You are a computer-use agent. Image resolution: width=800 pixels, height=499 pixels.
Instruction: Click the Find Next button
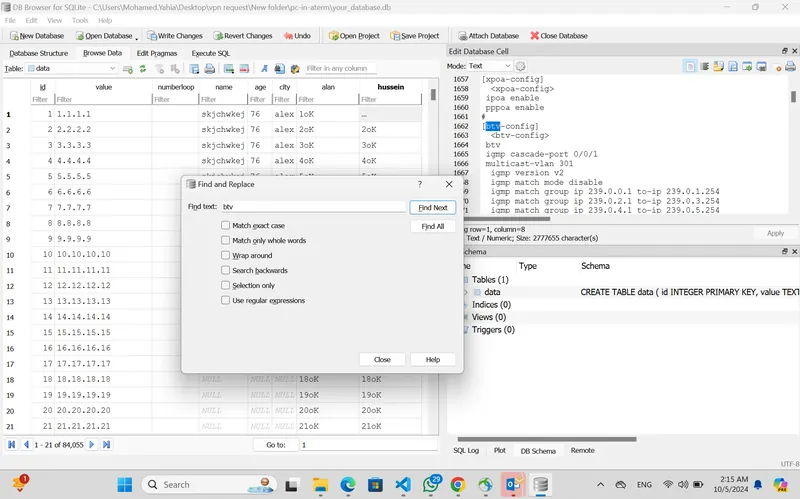click(x=433, y=208)
